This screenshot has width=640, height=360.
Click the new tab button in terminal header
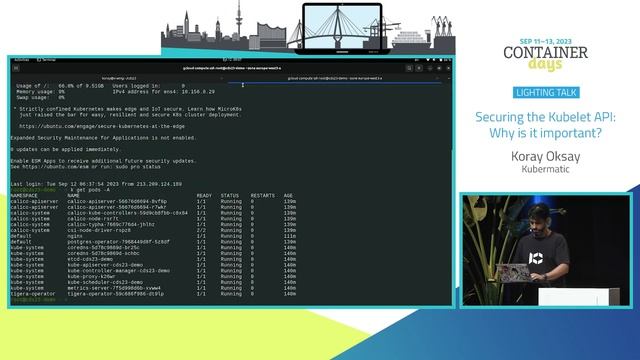[16, 68]
